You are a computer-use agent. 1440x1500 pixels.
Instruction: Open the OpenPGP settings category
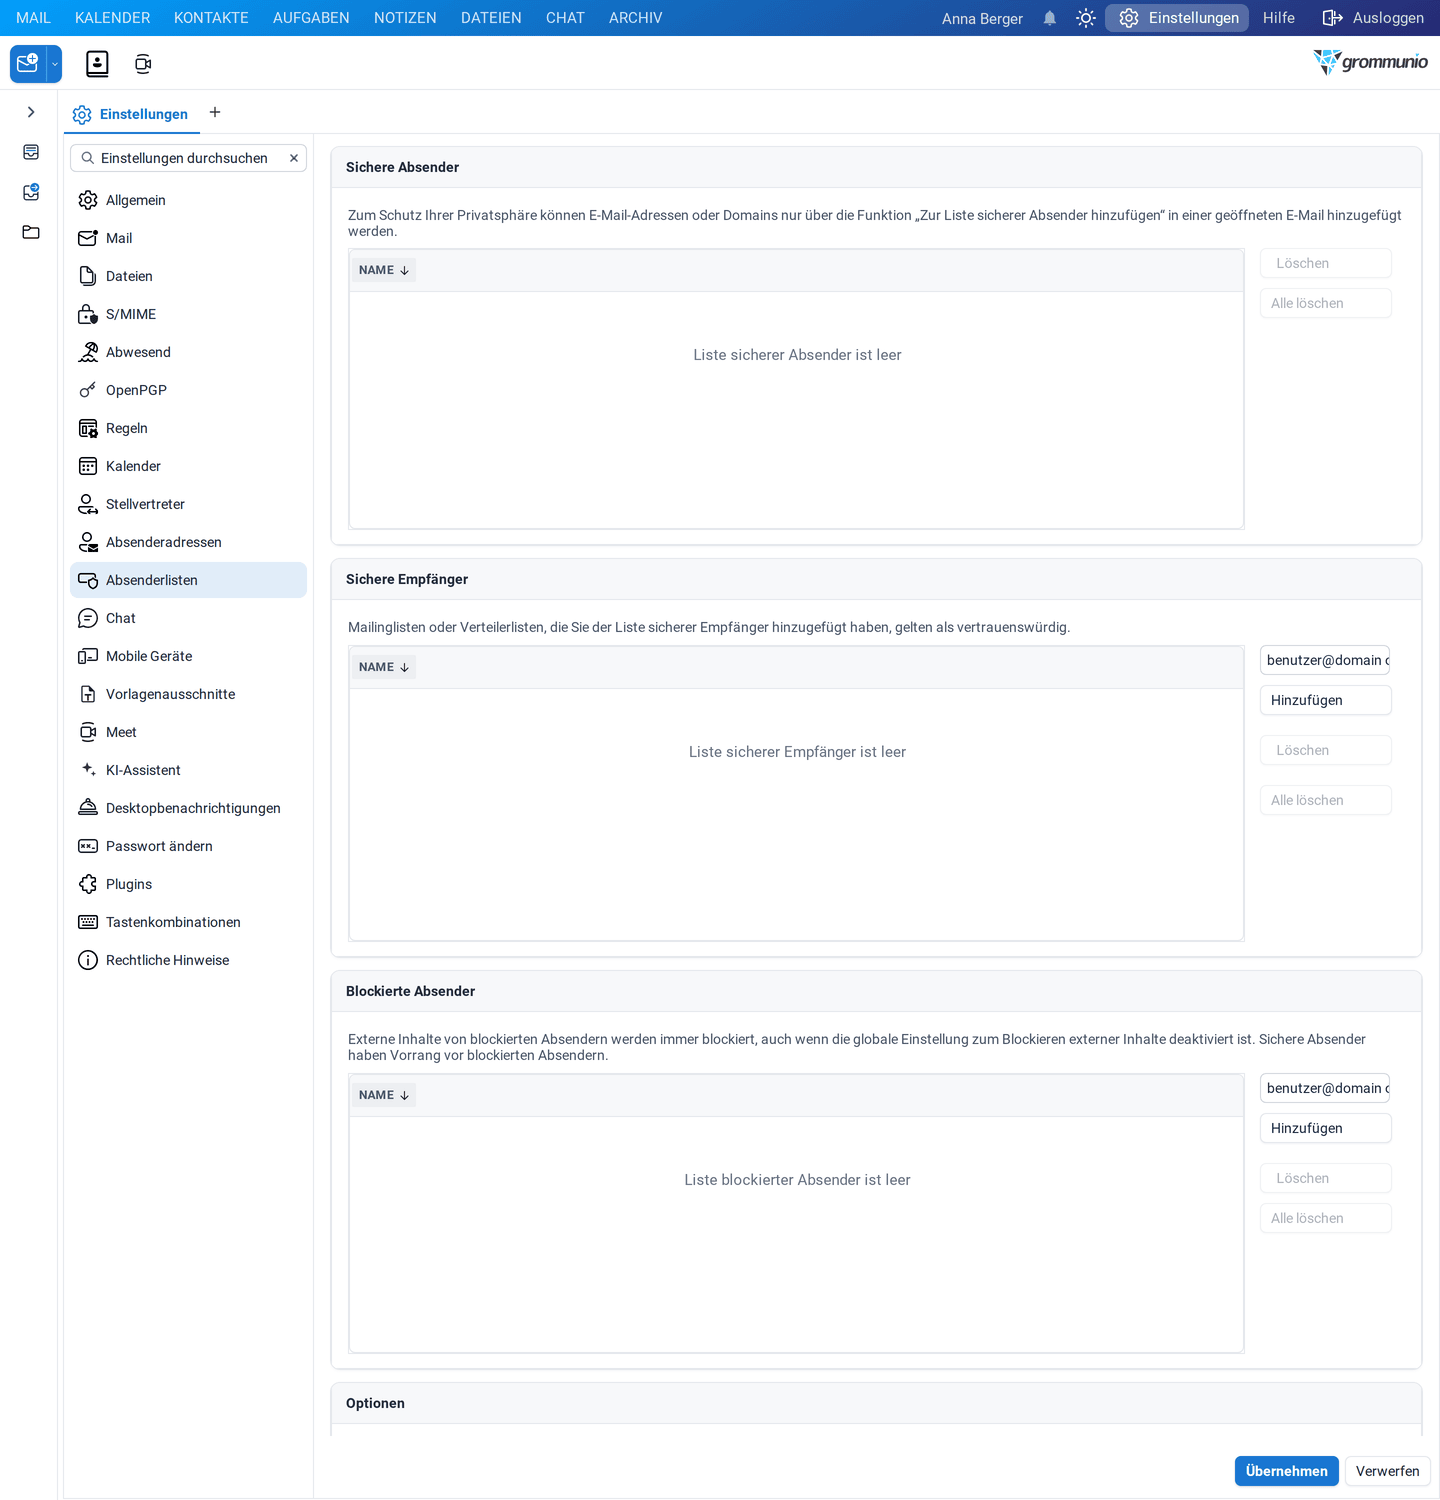pos(188,390)
